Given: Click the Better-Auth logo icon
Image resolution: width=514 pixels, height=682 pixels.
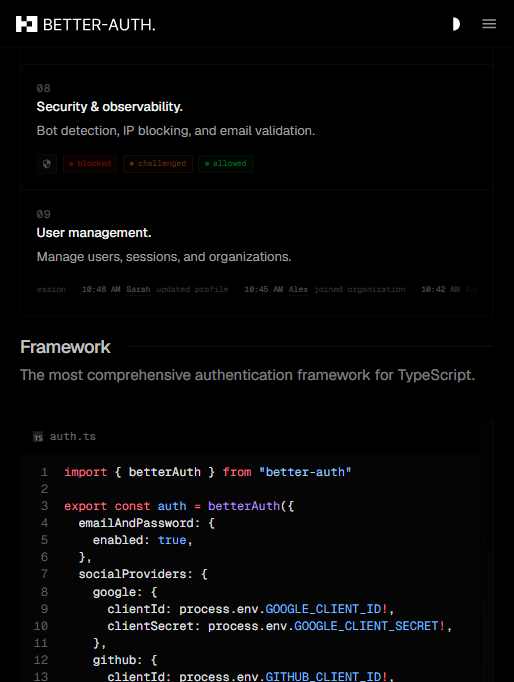Looking at the screenshot, I should click(27, 24).
